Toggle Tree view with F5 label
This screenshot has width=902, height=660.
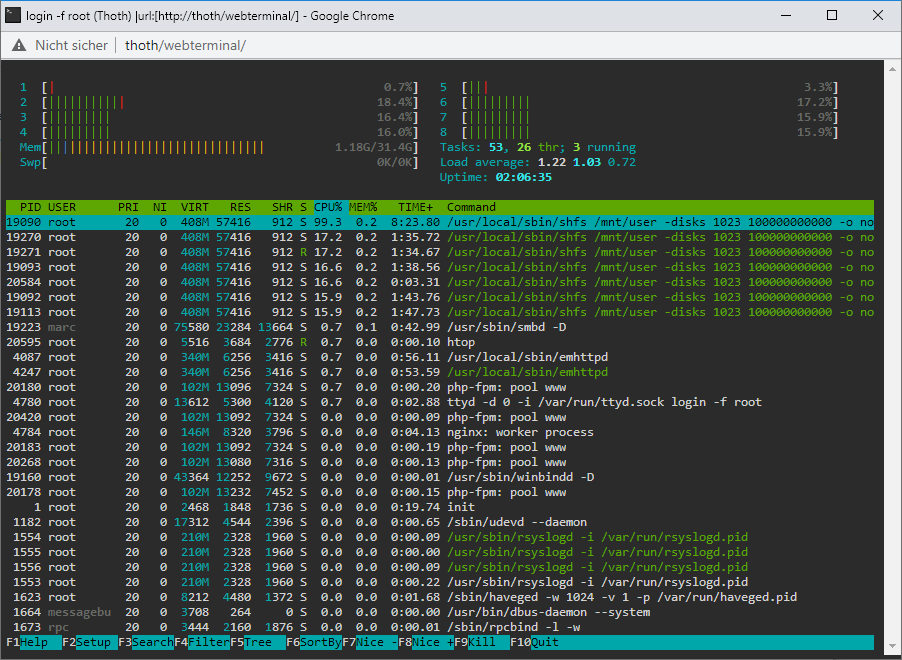coord(258,642)
